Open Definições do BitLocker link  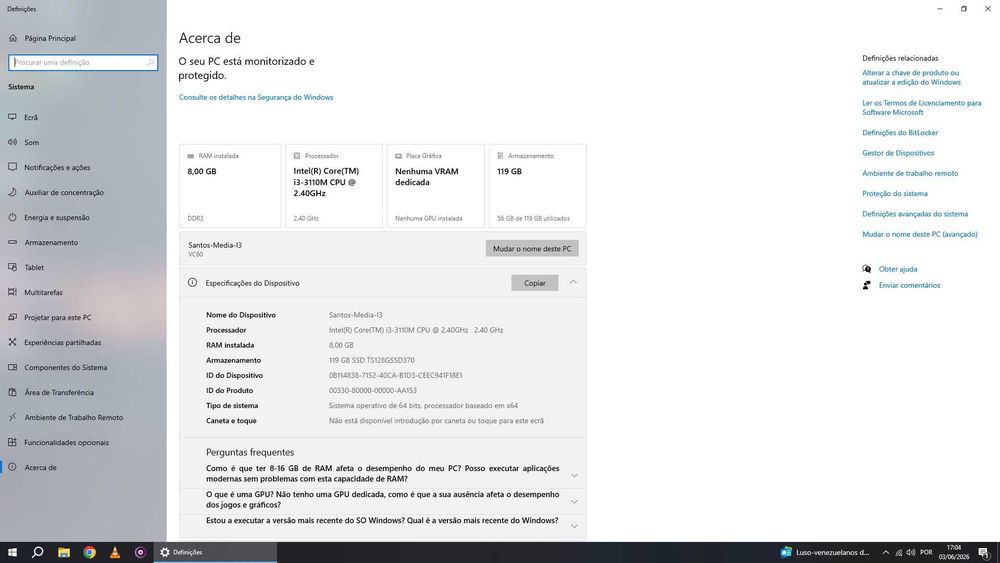click(900, 133)
